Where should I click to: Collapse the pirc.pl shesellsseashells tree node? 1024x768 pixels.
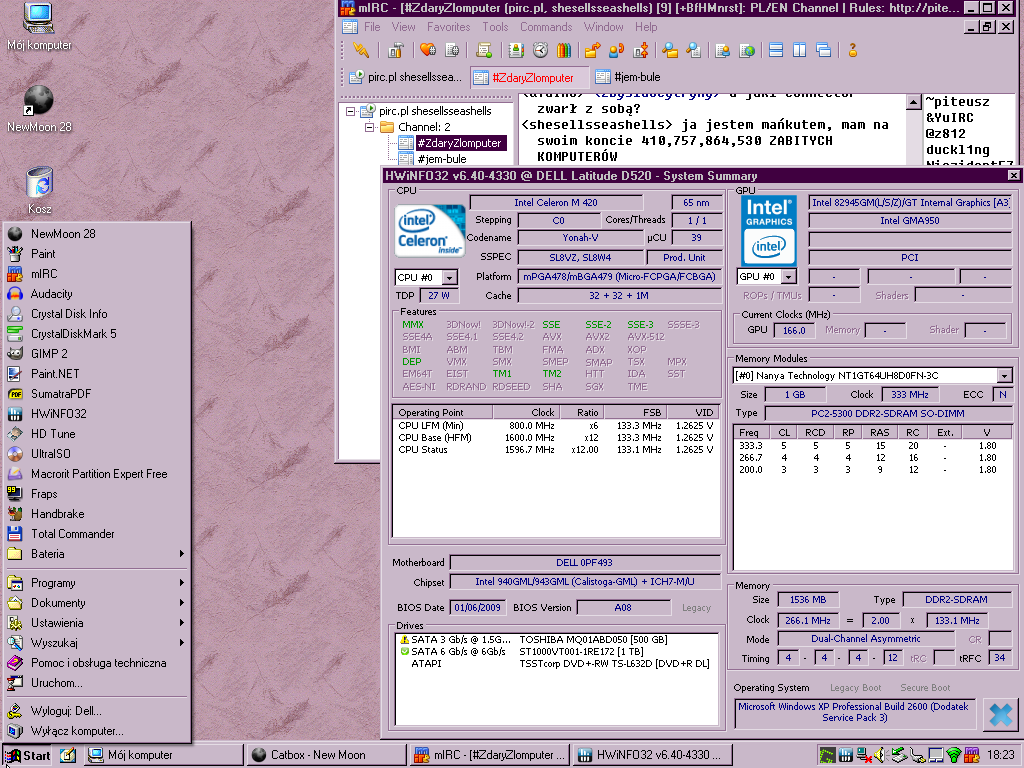[350, 111]
